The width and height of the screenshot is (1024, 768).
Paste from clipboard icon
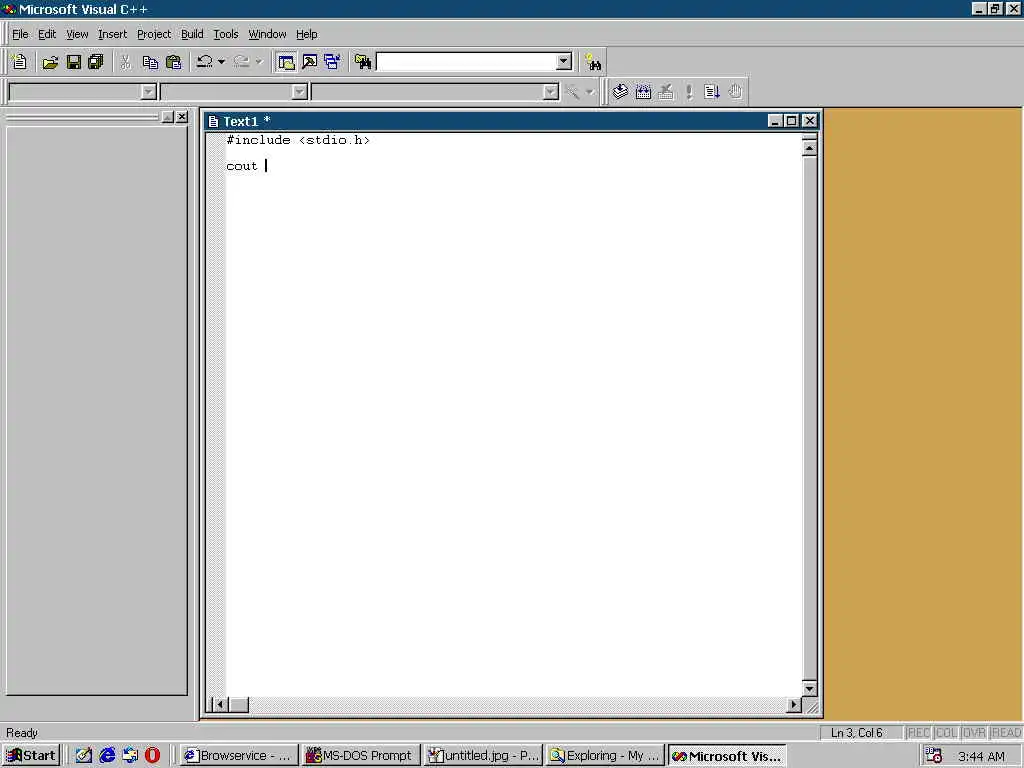[174, 62]
